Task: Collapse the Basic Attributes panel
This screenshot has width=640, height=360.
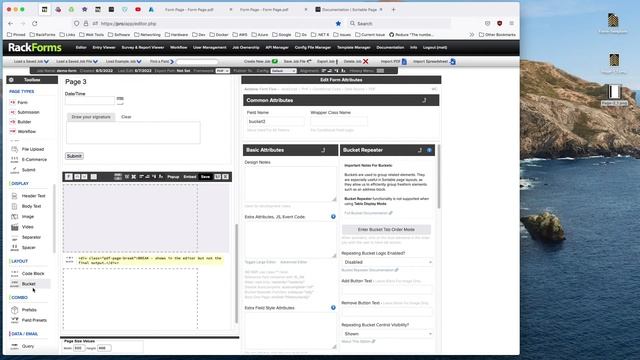Action: (x=323, y=150)
